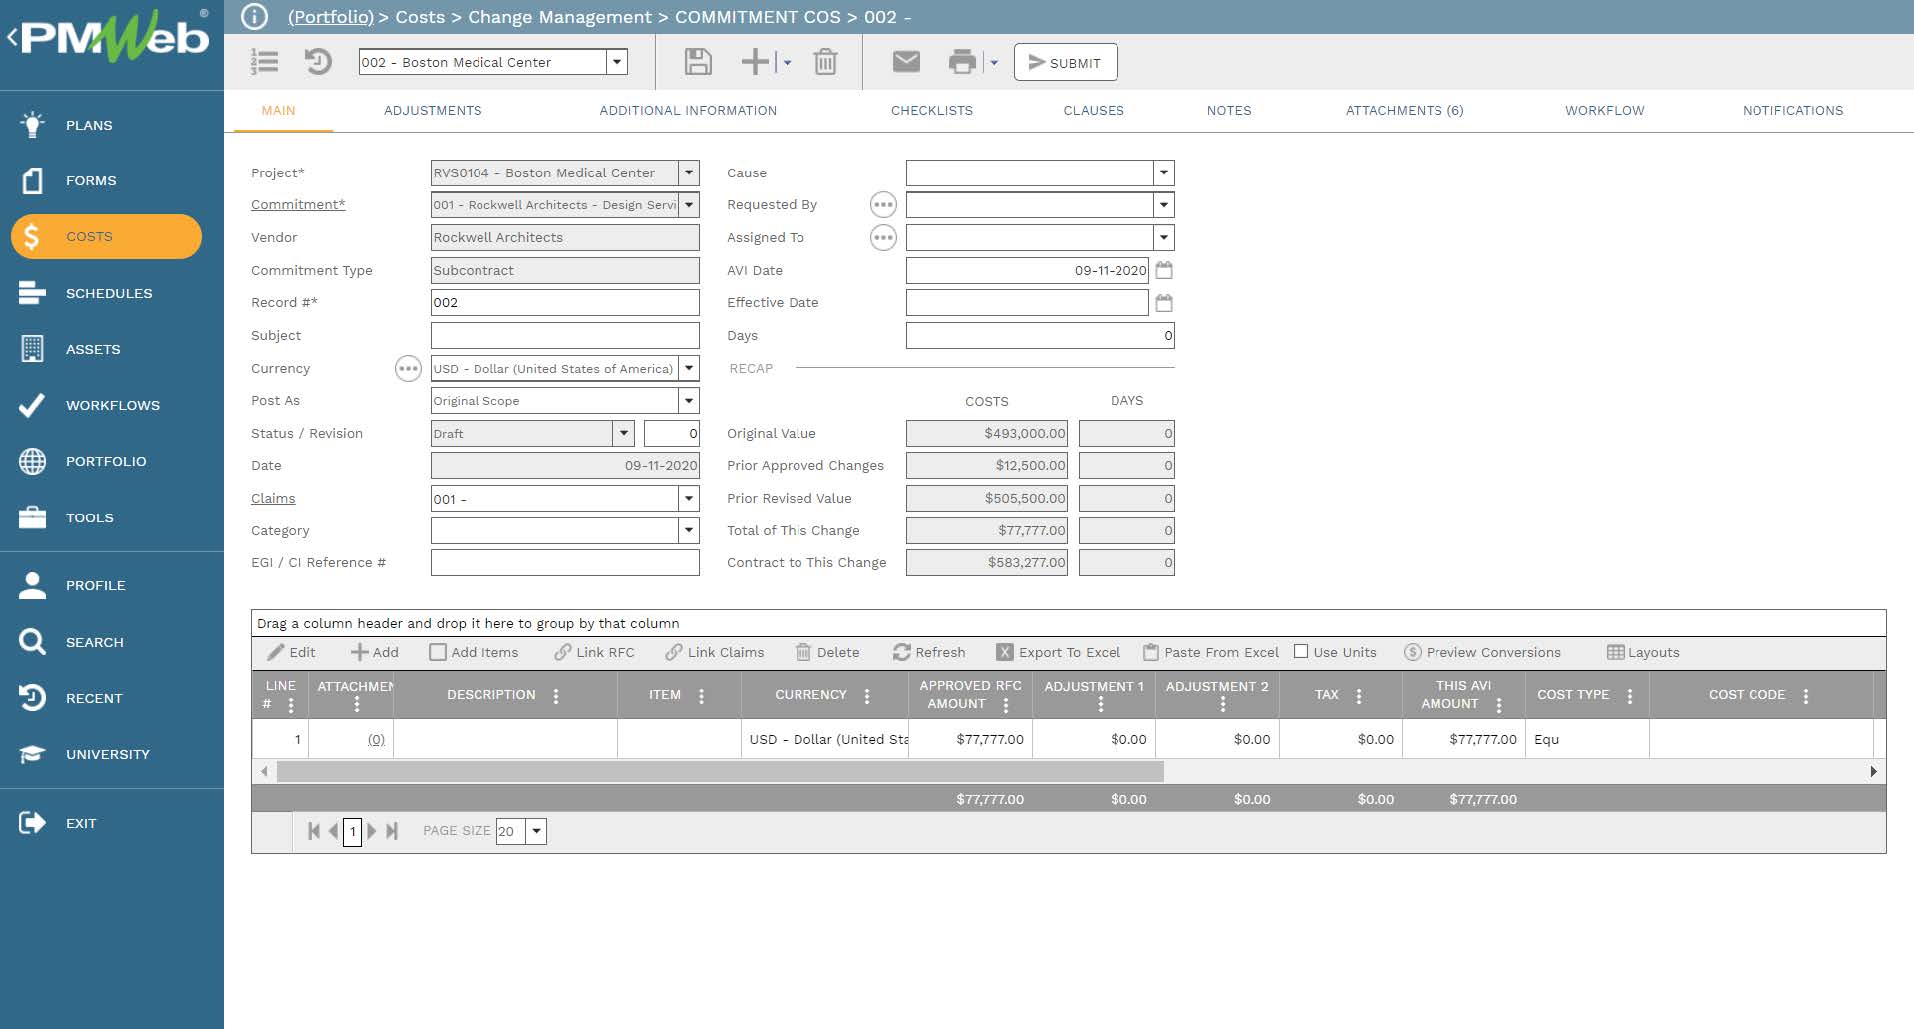Open Layouts in grid toolbar

[1643, 652]
